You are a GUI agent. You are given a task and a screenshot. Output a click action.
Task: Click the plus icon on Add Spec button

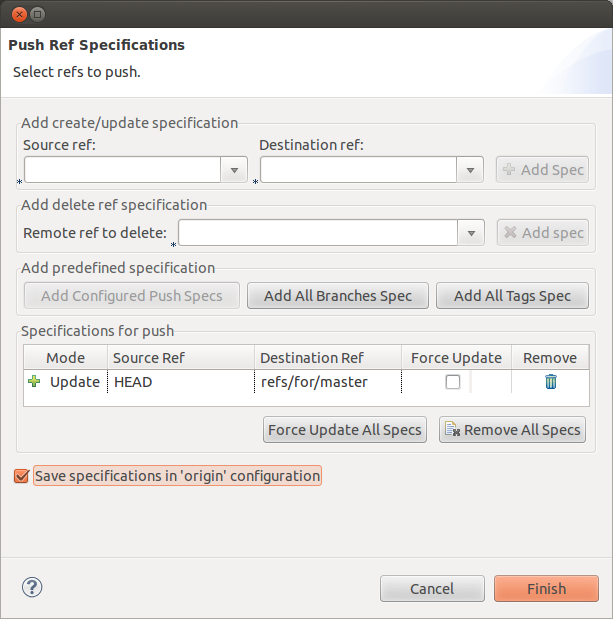509,169
